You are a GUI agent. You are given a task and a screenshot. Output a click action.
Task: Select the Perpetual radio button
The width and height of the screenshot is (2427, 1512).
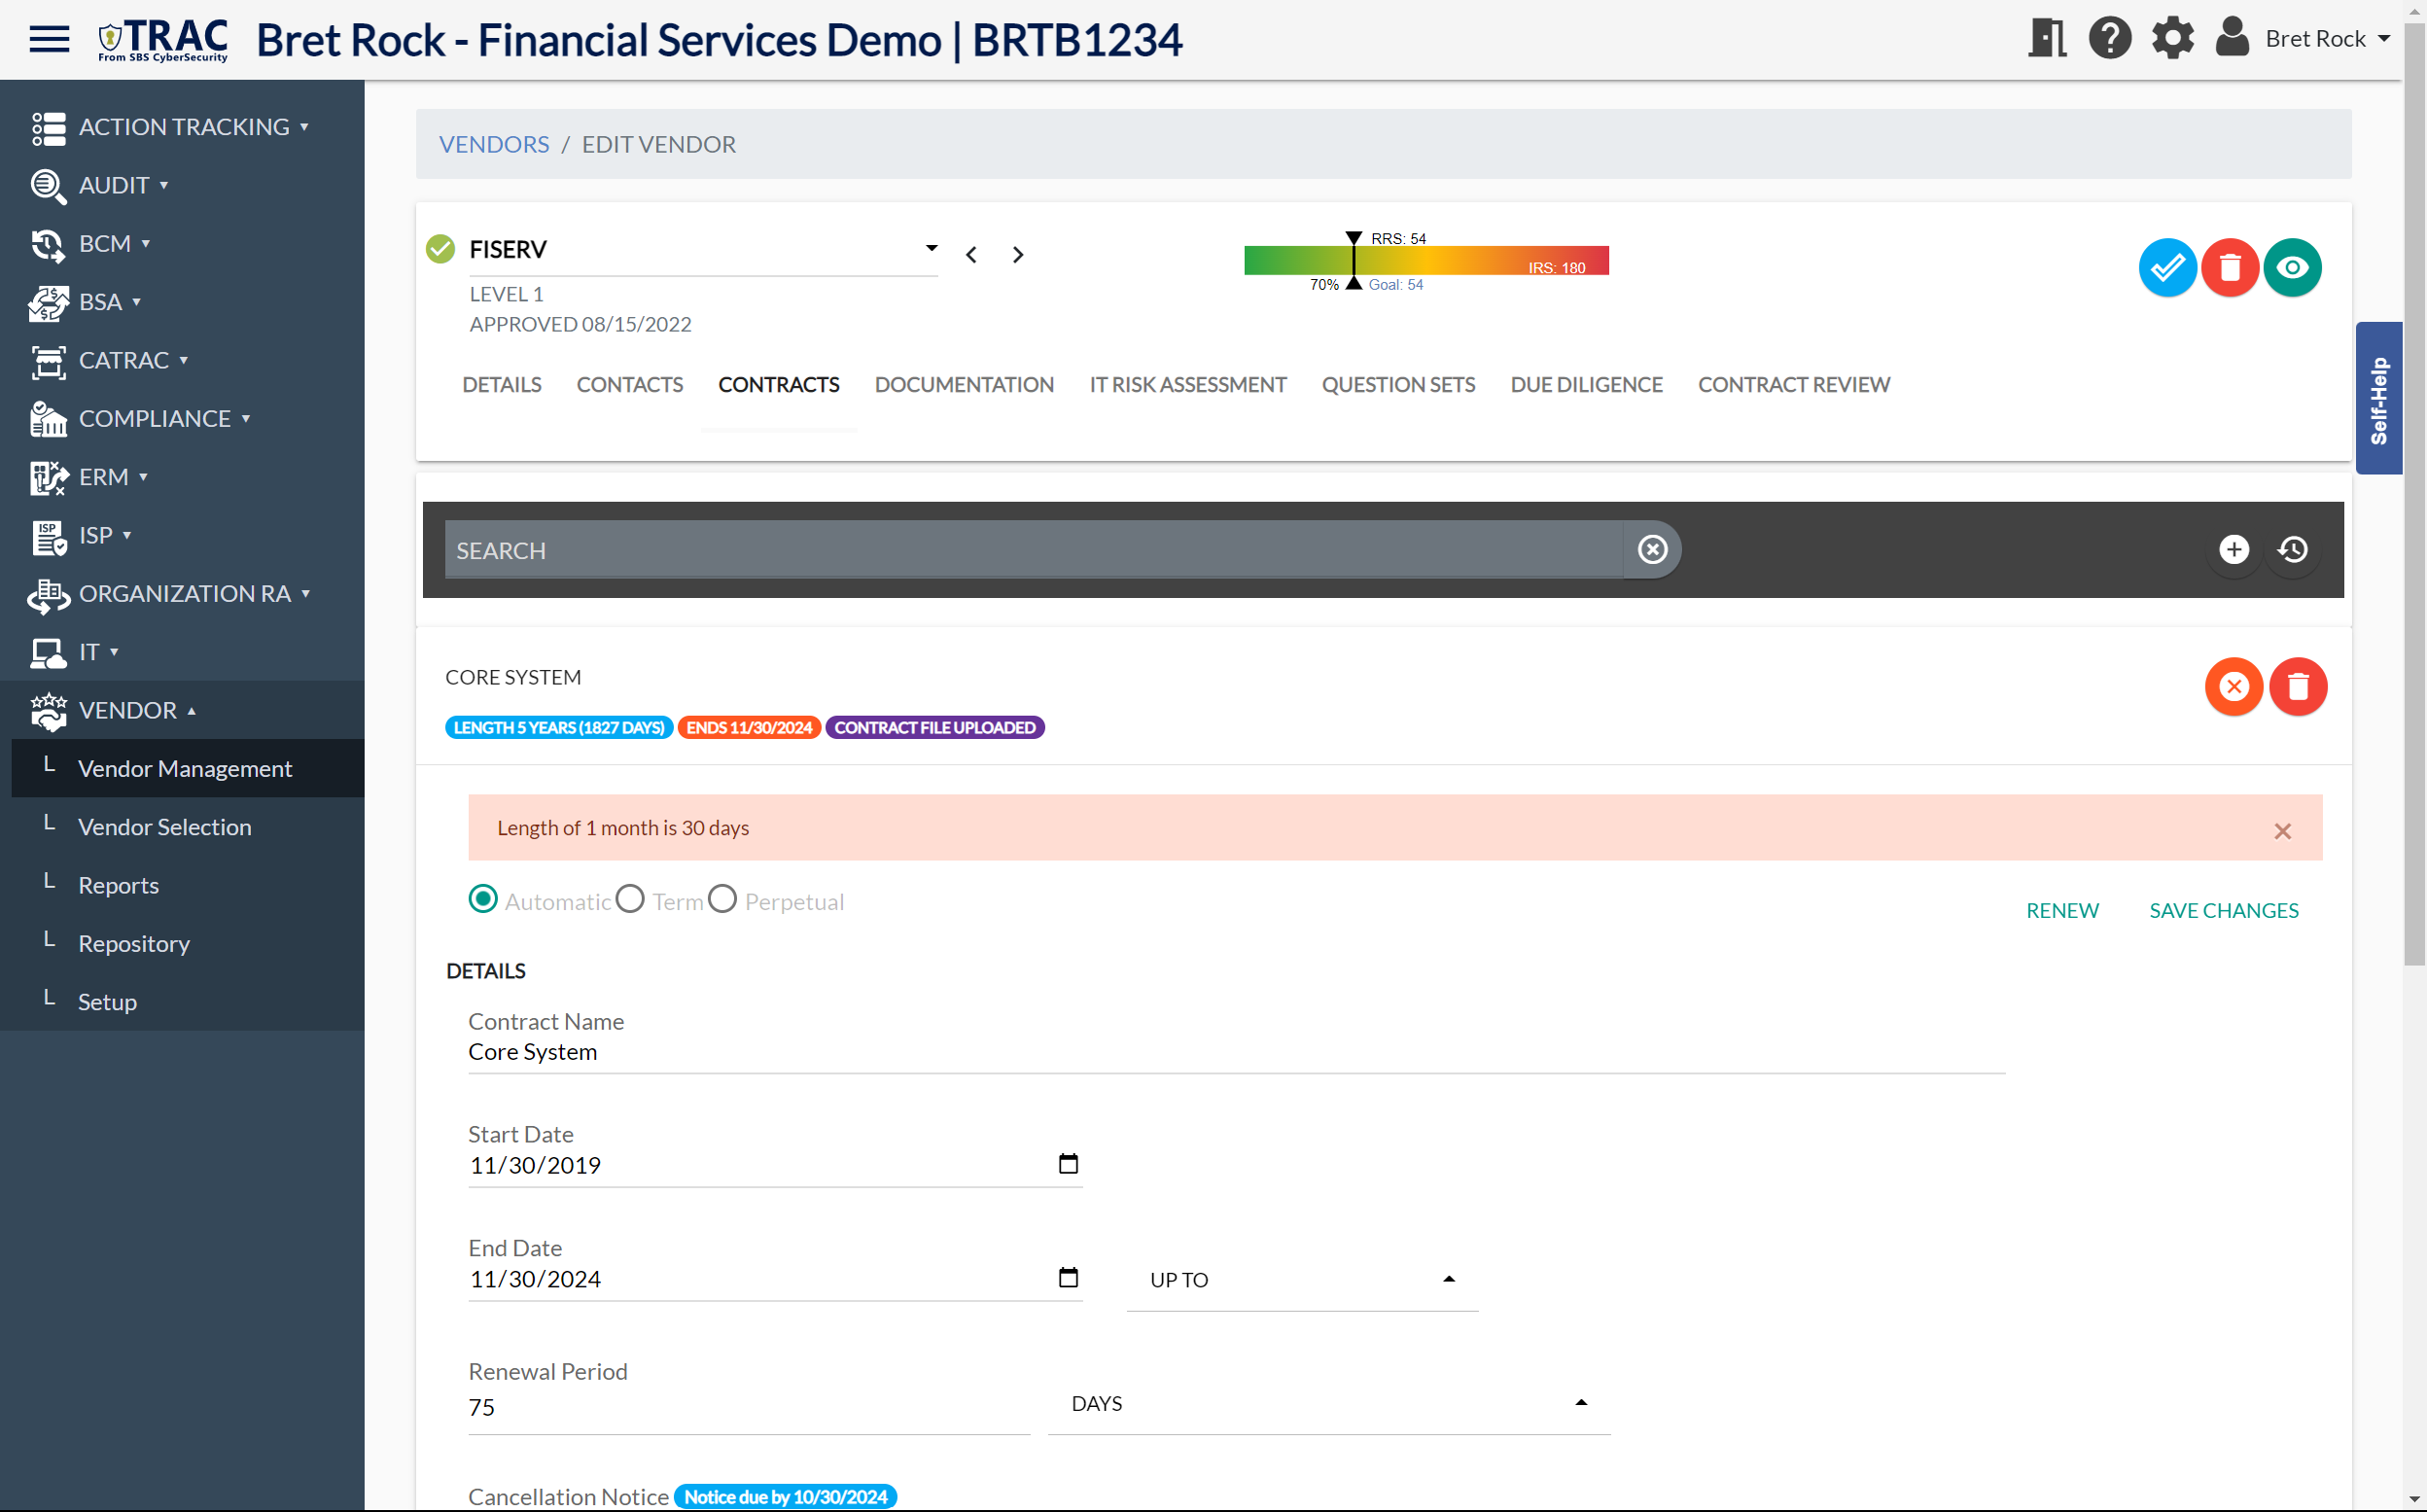[x=722, y=899]
